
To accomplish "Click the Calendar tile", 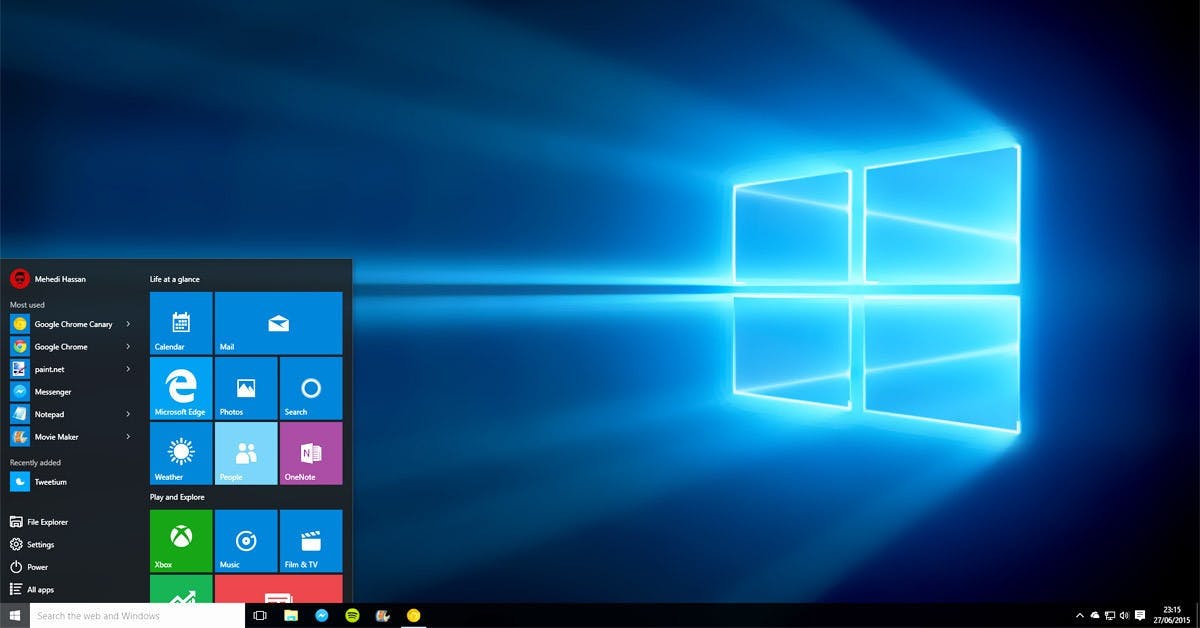I will 180,323.
